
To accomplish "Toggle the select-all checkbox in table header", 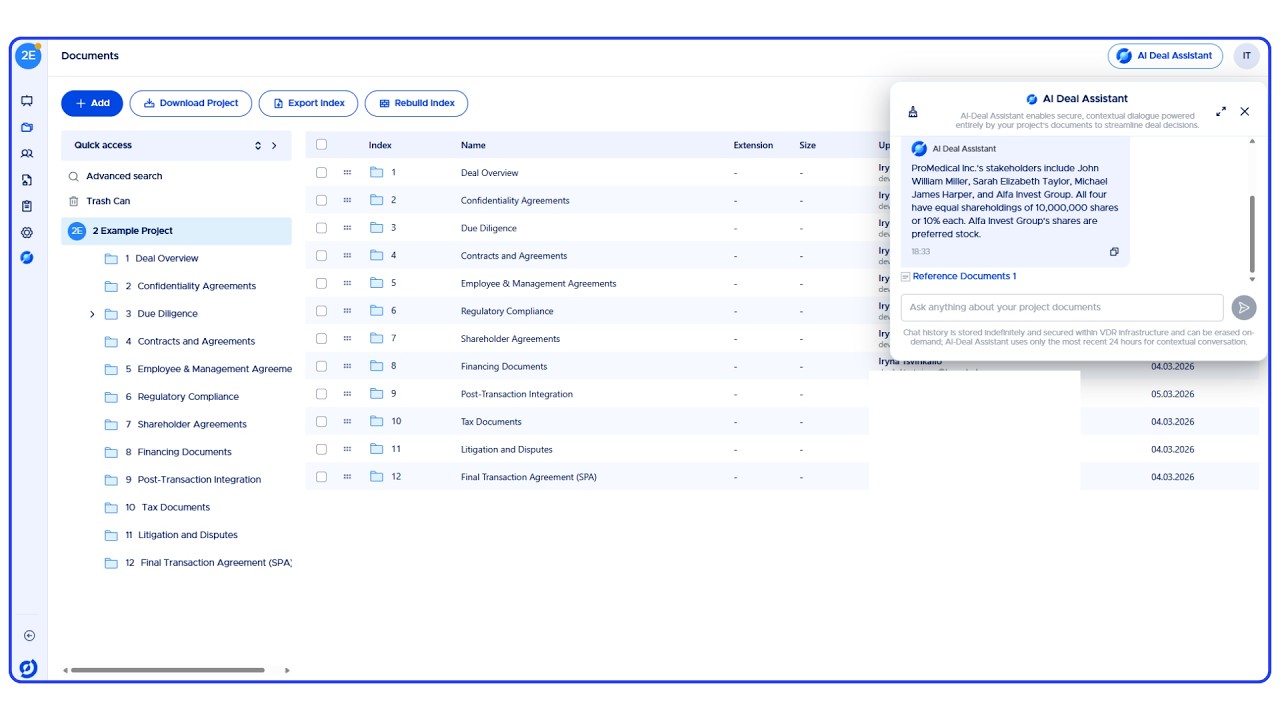I will [x=321, y=145].
